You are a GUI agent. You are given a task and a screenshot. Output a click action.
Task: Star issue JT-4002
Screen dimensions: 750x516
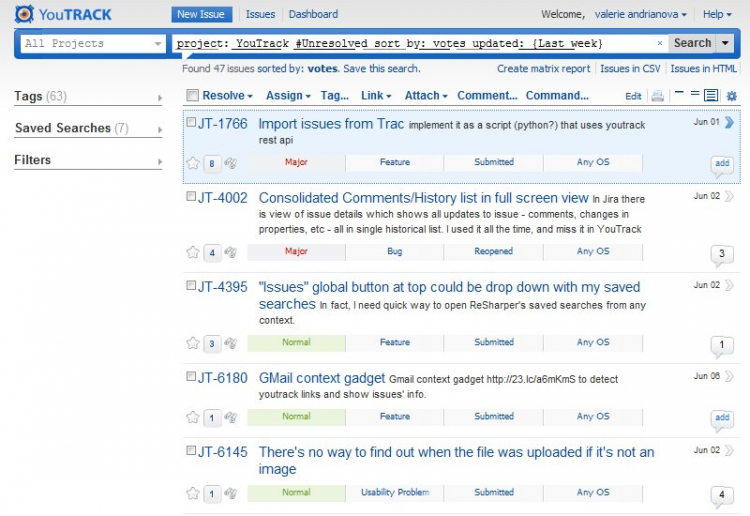[x=193, y=252]
